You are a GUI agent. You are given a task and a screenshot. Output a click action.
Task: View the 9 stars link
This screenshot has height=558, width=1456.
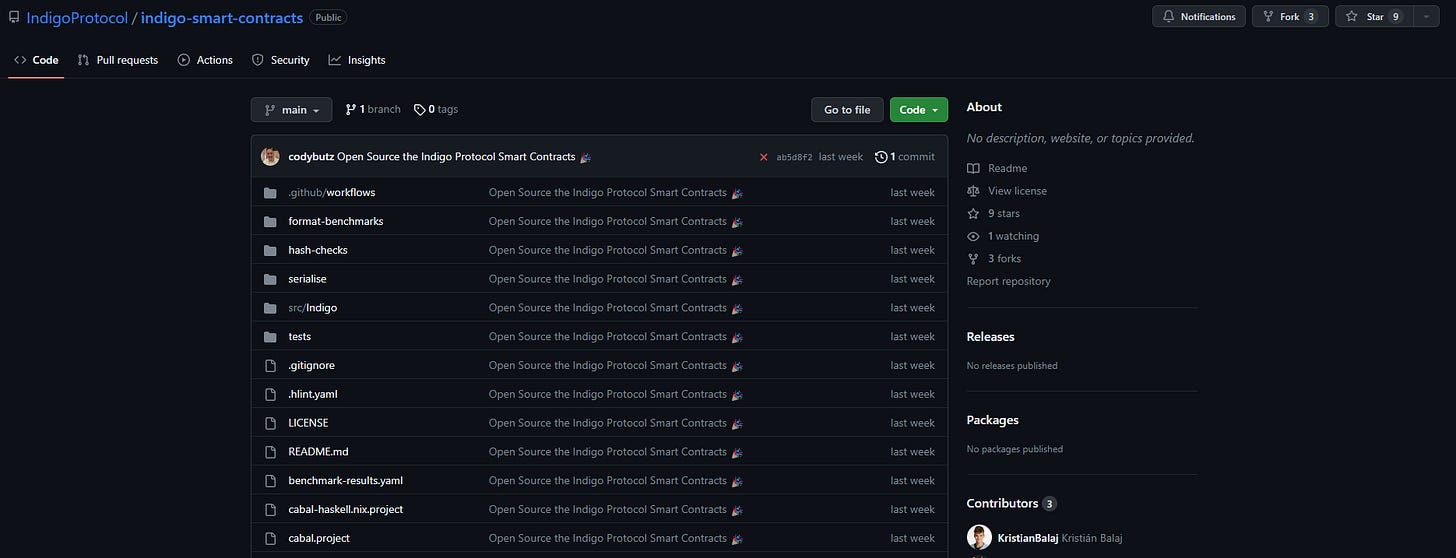[x=993, y=214]
